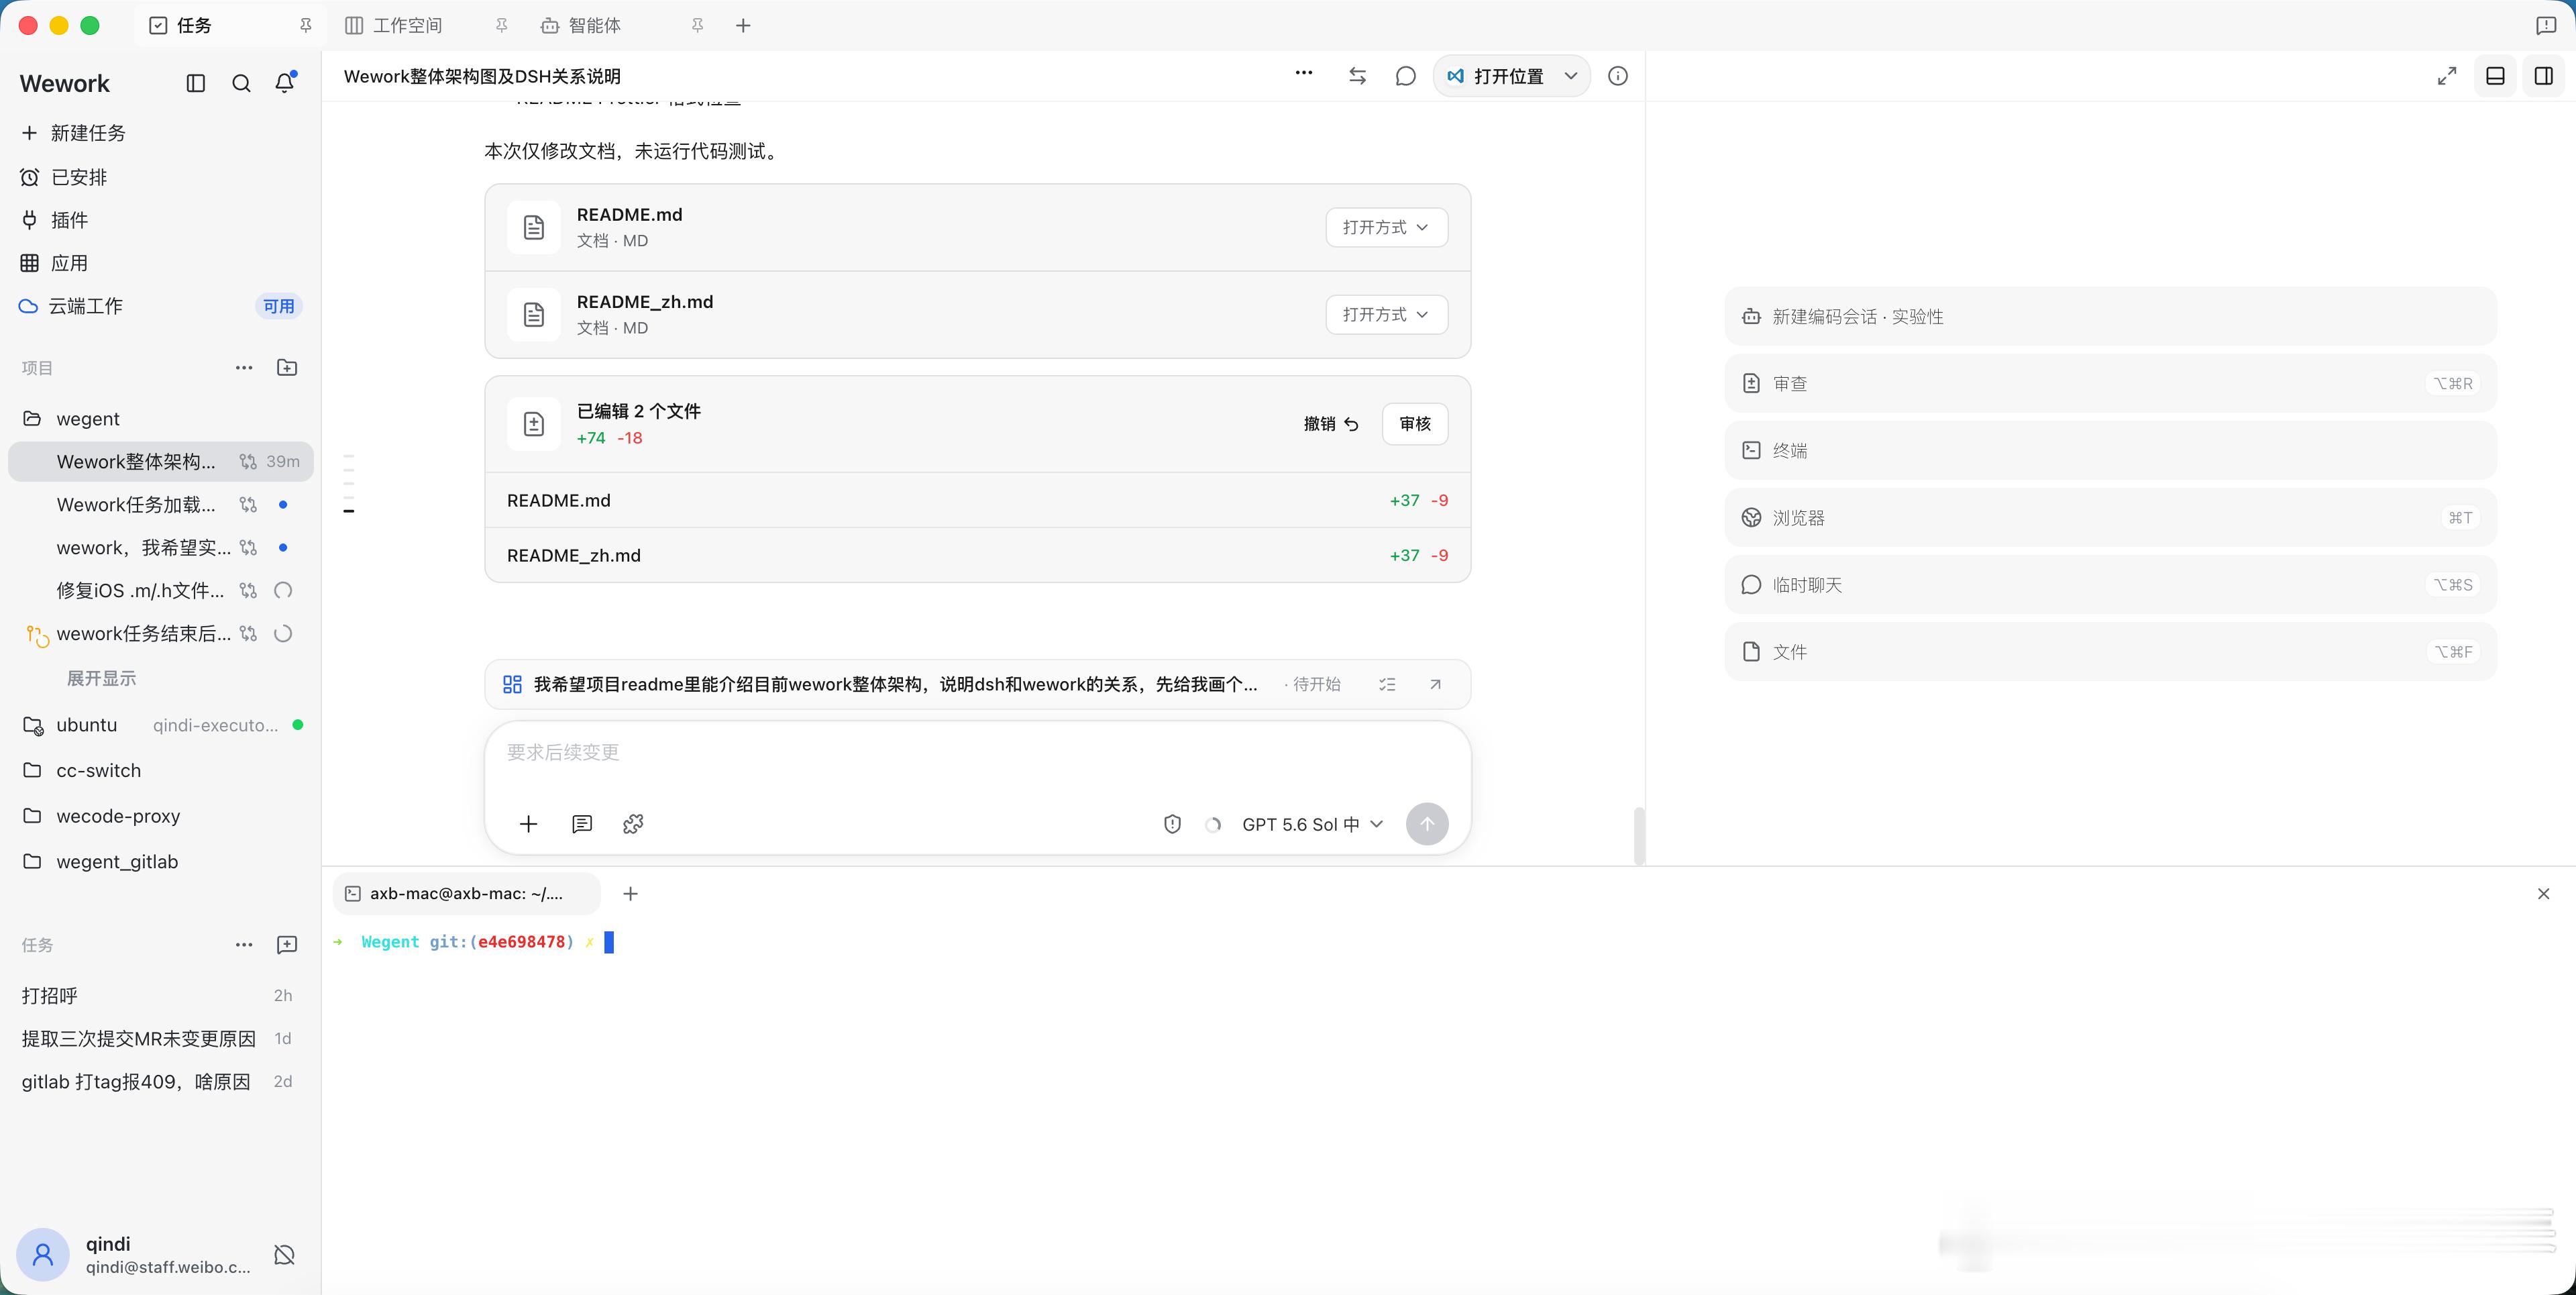Pin the 智能体 tab
This screenshot has height=1295, width=2576.
698,26
